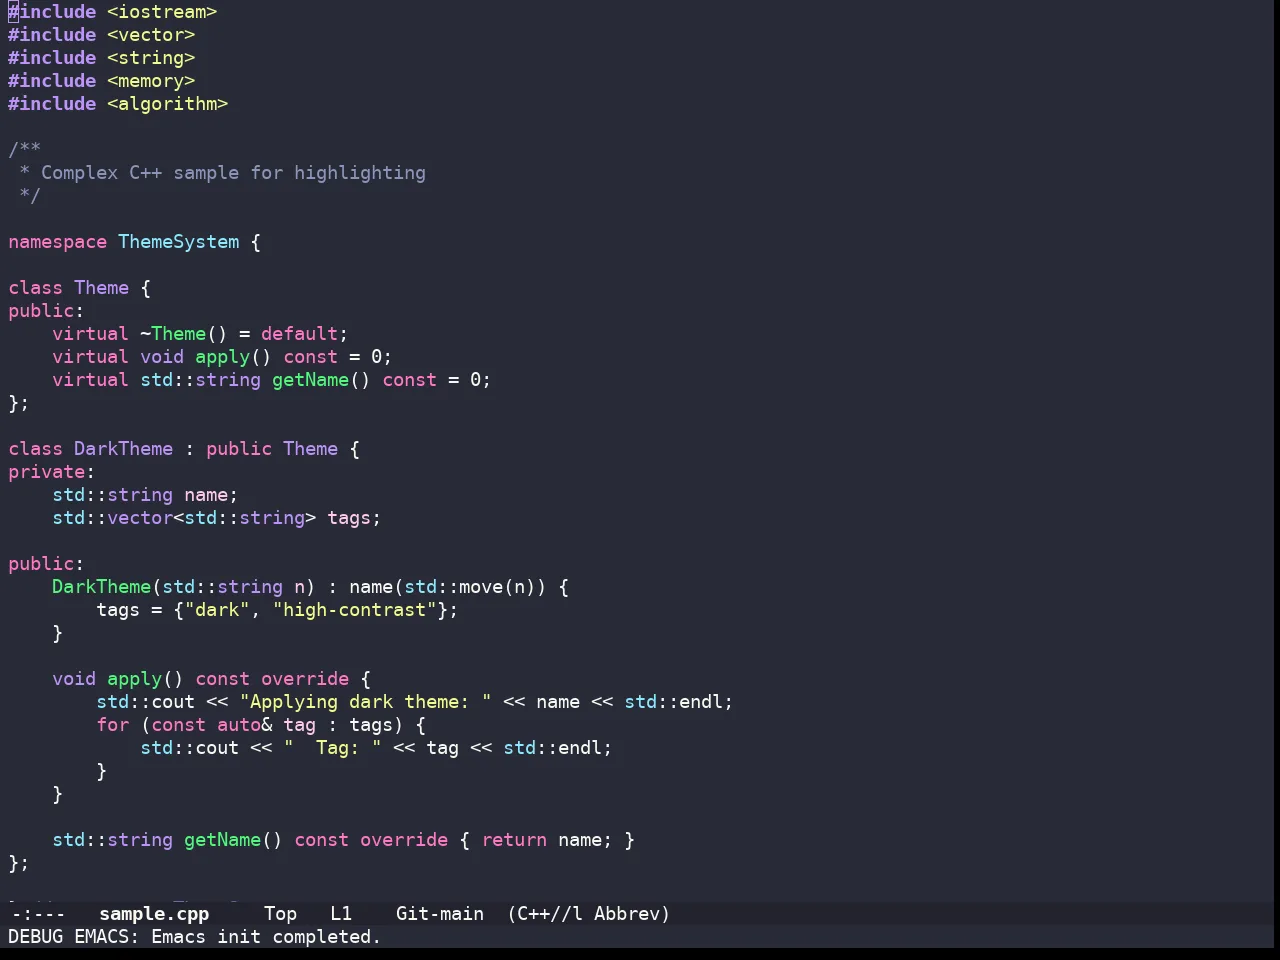The width and height of the screenshot is (1280, 960).
Task: Place cursor on '#include <vector>' line
Action: 102,35
